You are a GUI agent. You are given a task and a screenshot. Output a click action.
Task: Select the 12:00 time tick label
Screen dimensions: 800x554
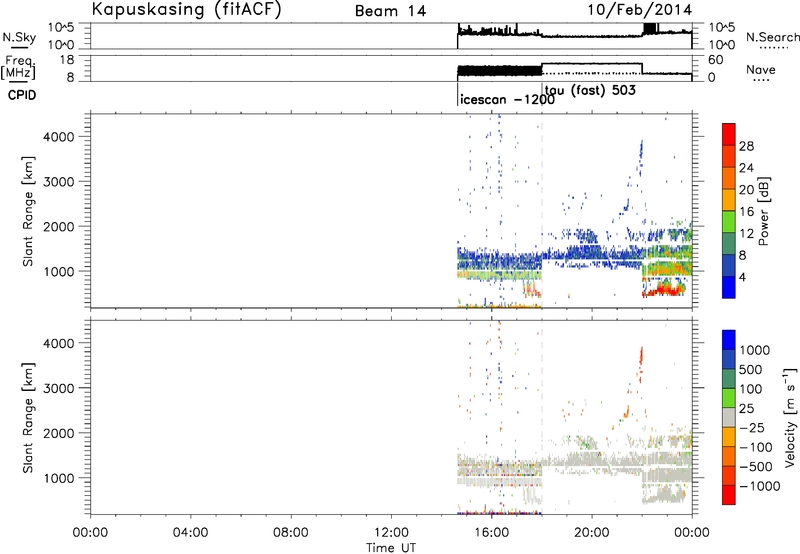[x=391, y=533]
